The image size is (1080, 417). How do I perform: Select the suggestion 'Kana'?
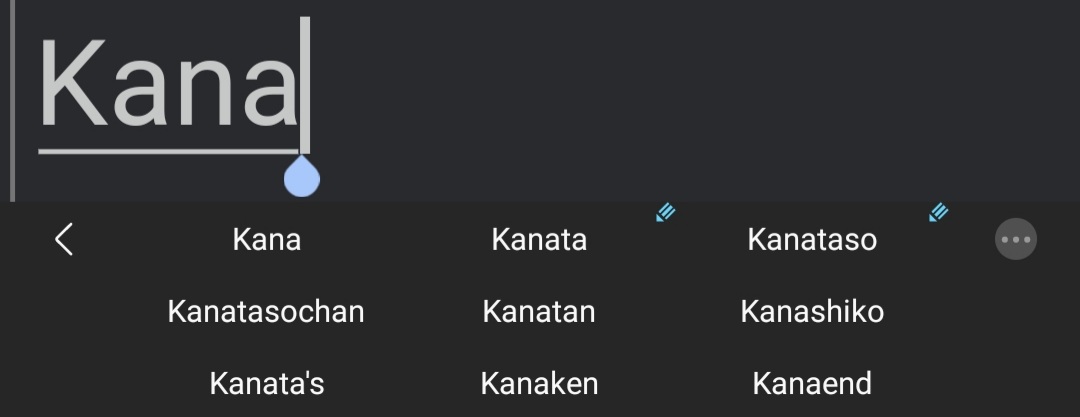[266, 240]
